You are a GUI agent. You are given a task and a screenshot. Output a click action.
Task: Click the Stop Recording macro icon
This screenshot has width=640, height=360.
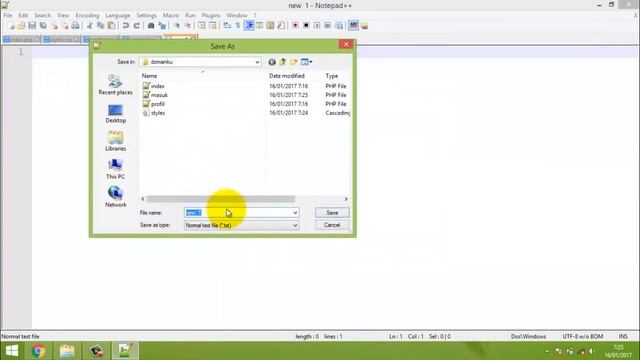[306, 26]
